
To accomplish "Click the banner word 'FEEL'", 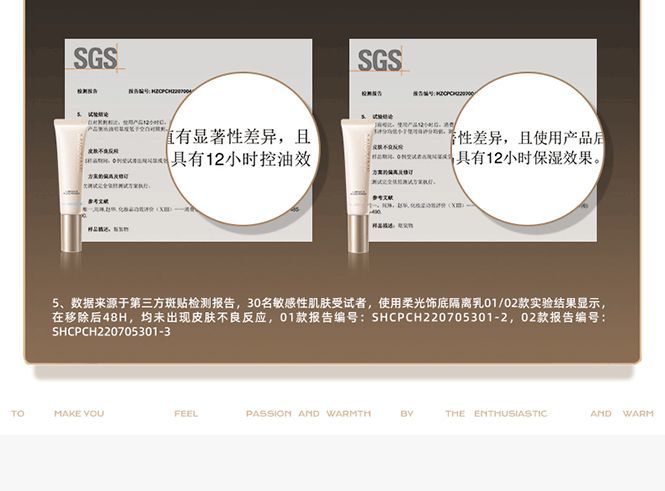I will (x=186, y=413).
